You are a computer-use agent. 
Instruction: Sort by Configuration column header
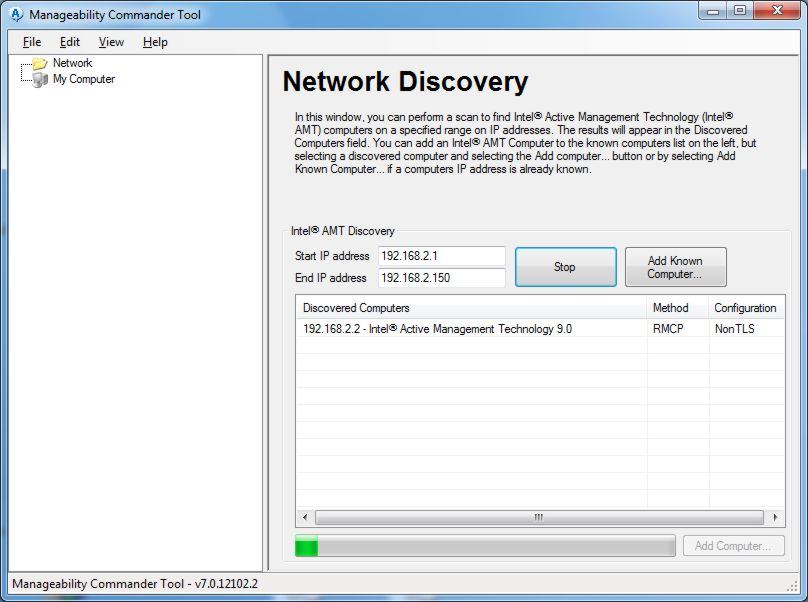tap(747, 308)
